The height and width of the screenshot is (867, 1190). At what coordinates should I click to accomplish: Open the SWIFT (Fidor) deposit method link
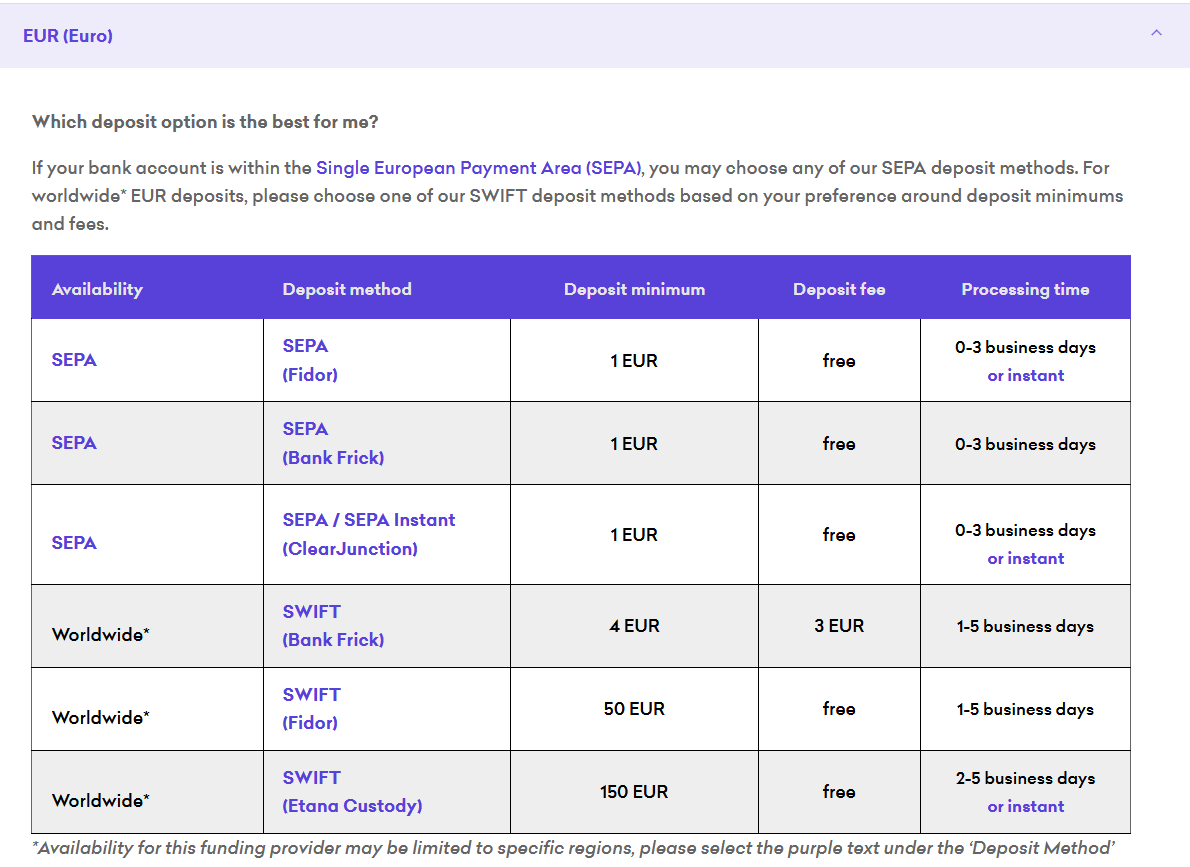311,708
